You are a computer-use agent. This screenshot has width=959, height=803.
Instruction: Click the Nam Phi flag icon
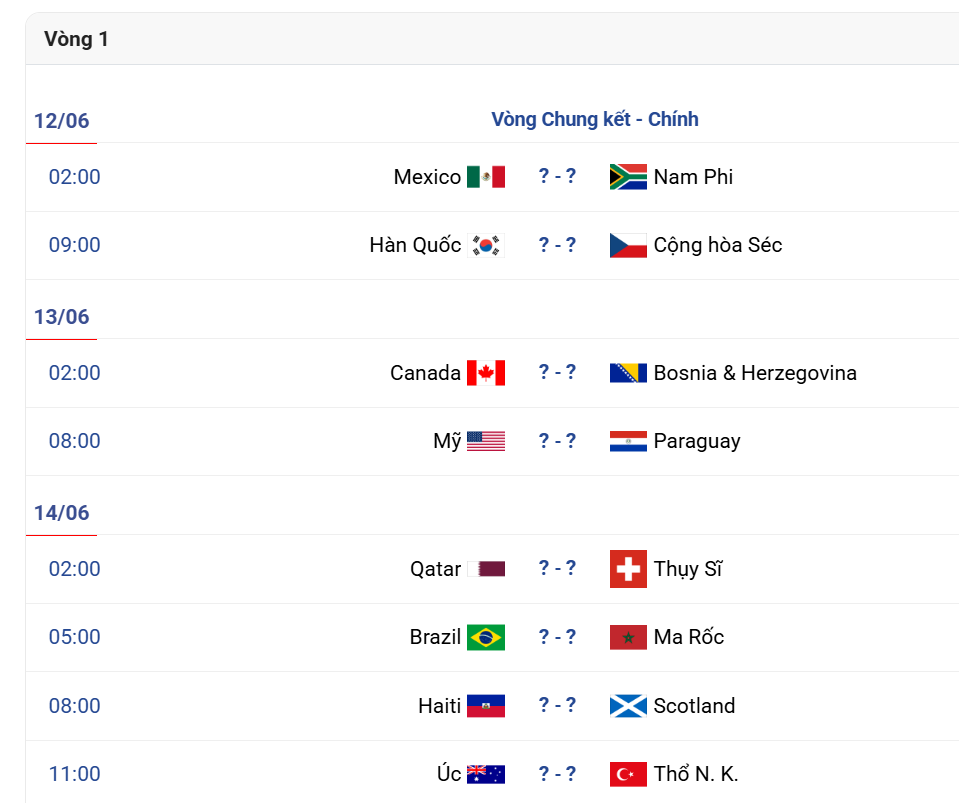click(x=628, y=177)
